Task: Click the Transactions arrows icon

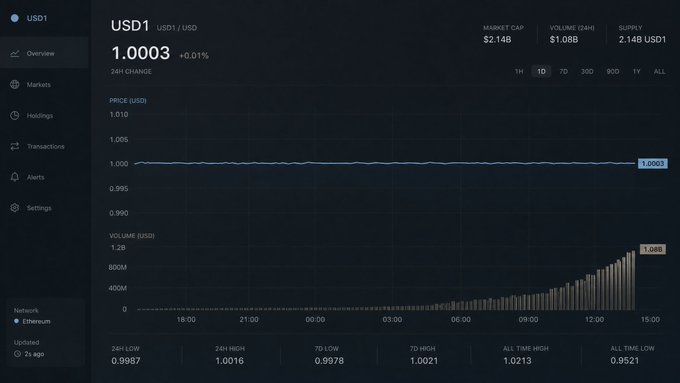Action: point(15,146)
